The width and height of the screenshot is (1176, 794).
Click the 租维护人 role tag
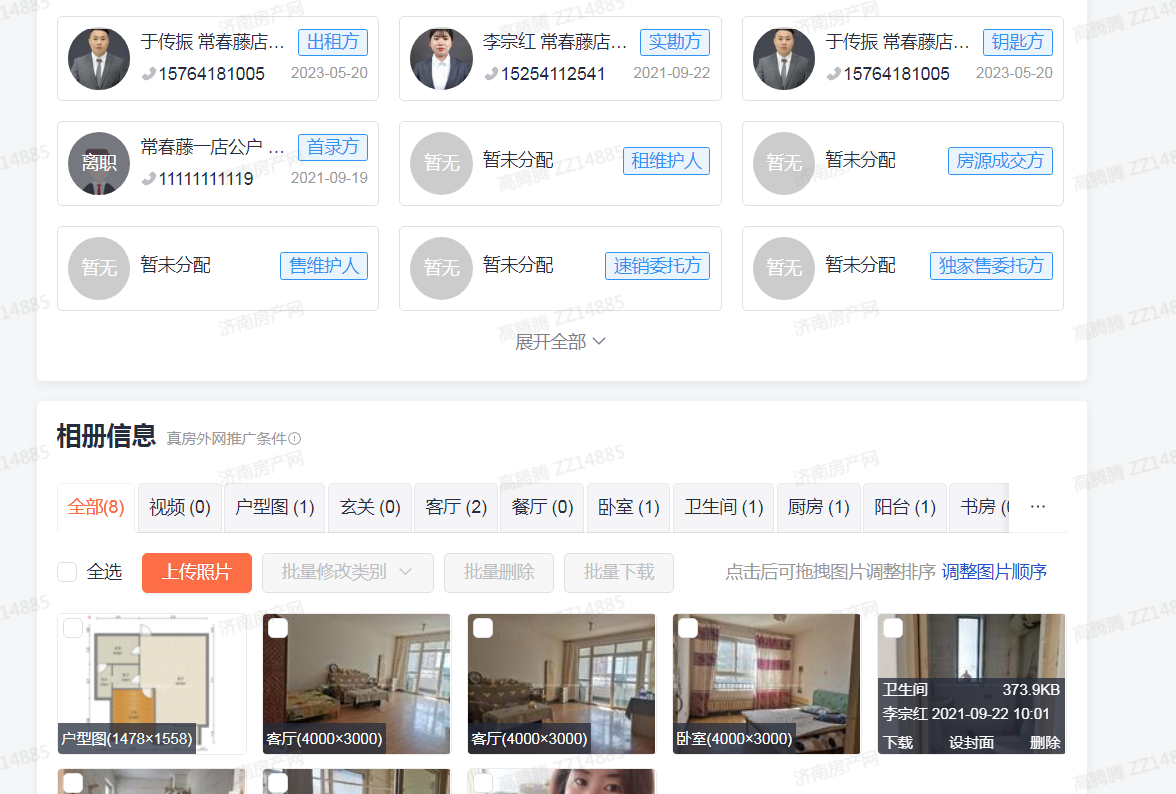666,160
